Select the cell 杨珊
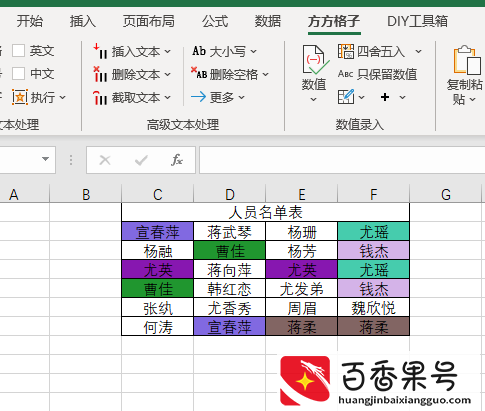Screen dimensions: 485x411 pos(302,232)
